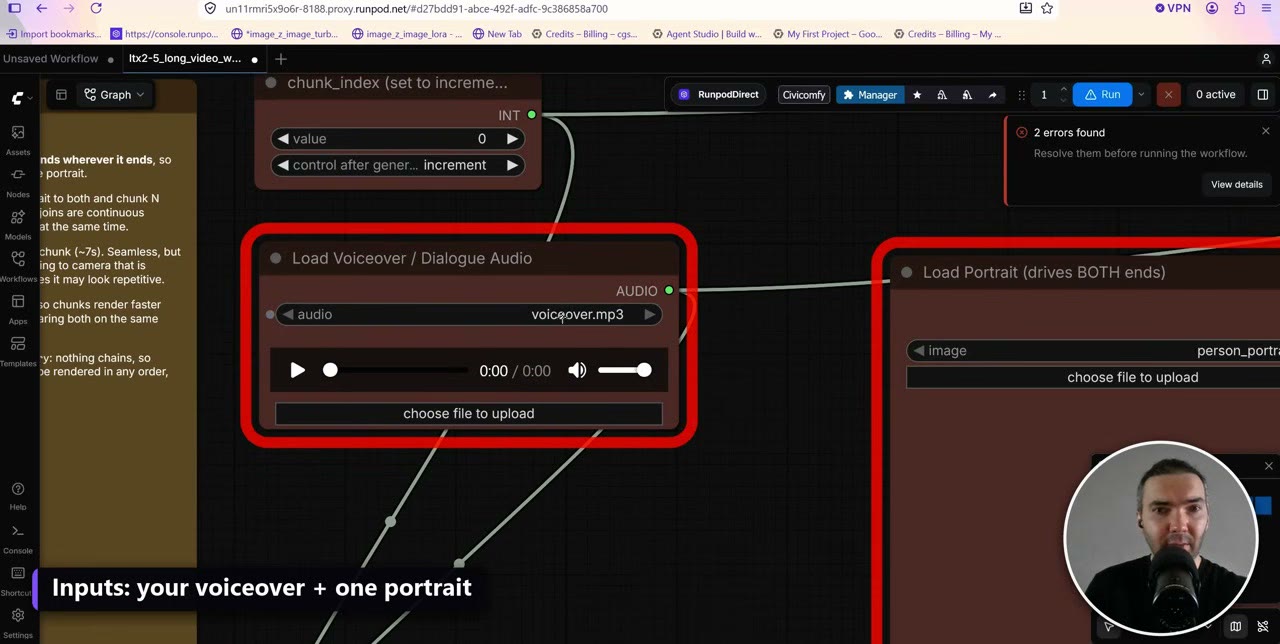This screenshot has width=1280, height=644.
Task: Open keyboard Shortcuts panel
Action: [x=18, y=579]
